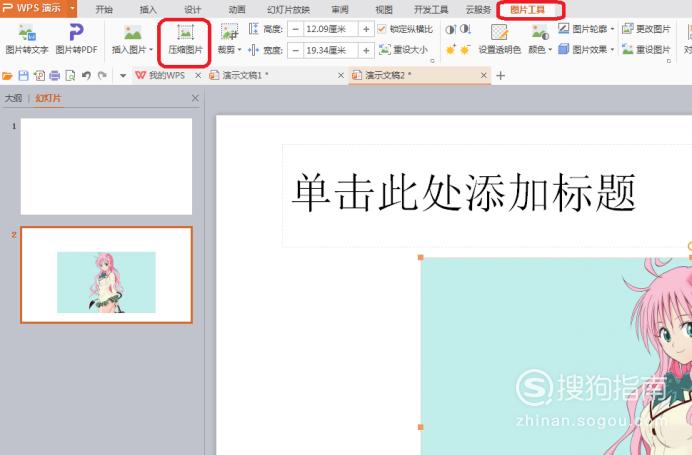Viewport: 692px width, 455px height.
Task: Select the 演示文稿2 document tab
Action: (382, 75)
